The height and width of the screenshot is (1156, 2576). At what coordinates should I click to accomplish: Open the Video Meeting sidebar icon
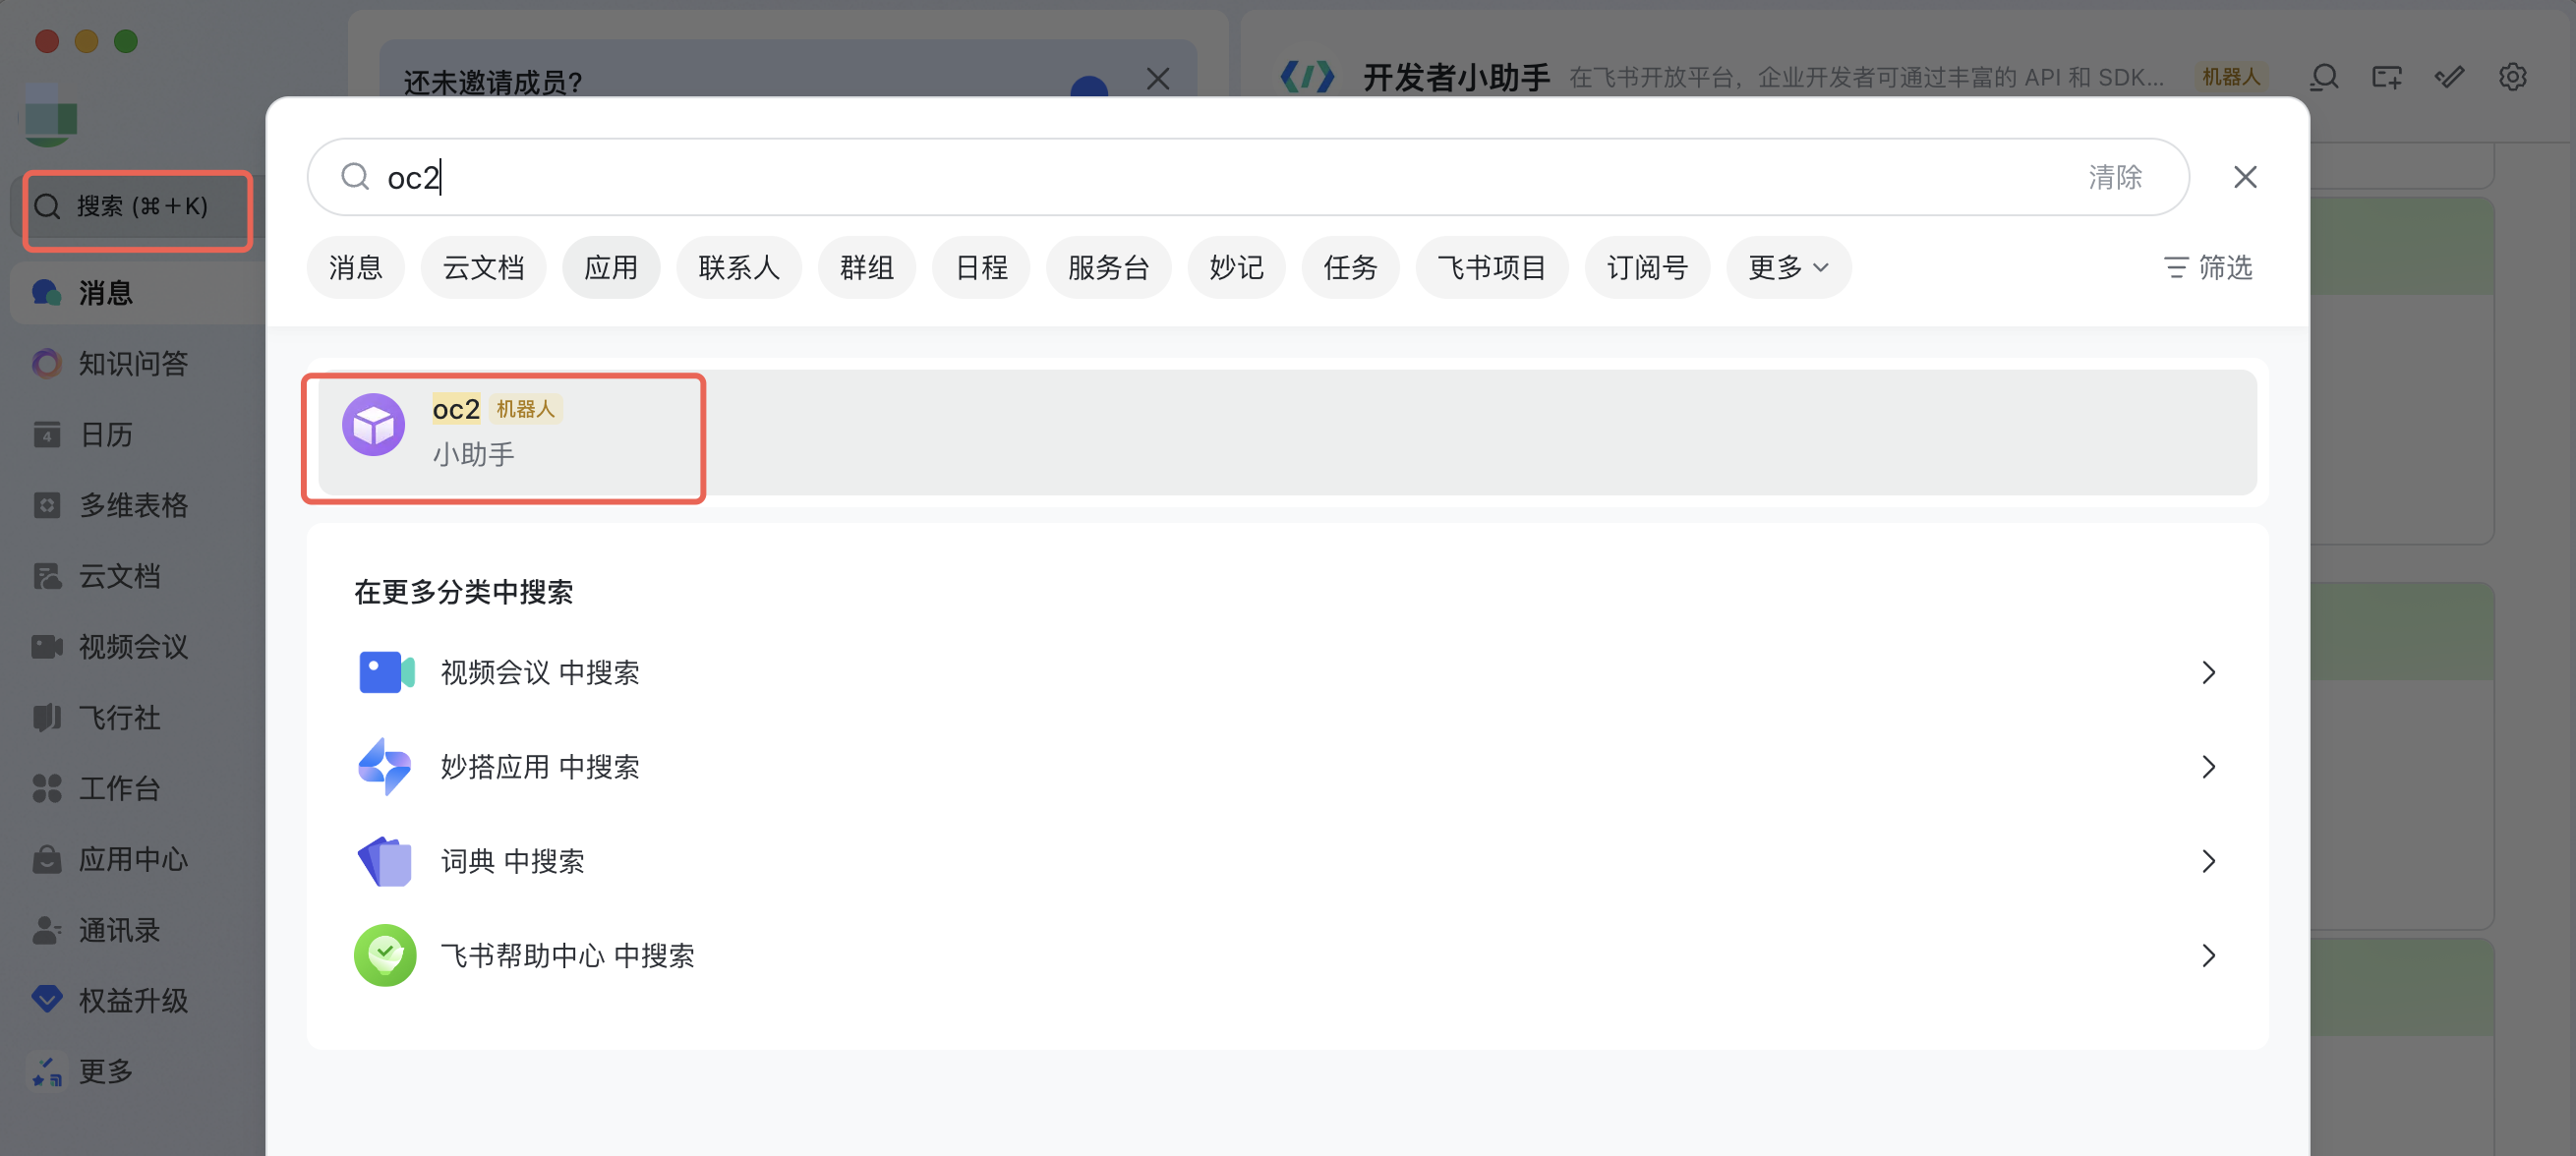click(x=46, y=646)
